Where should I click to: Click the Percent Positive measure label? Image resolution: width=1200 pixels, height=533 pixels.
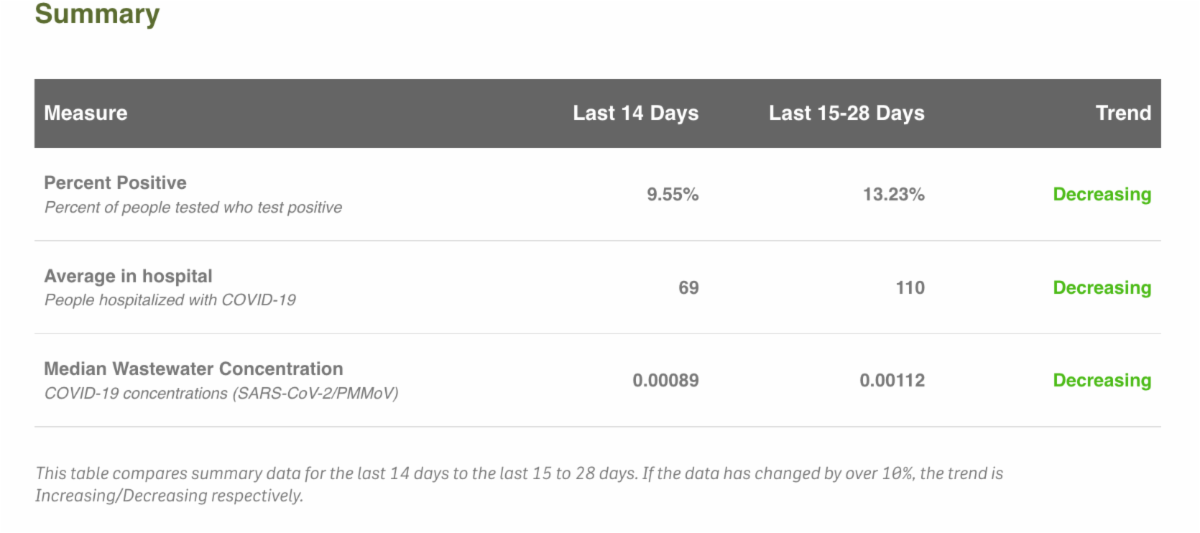115,183
